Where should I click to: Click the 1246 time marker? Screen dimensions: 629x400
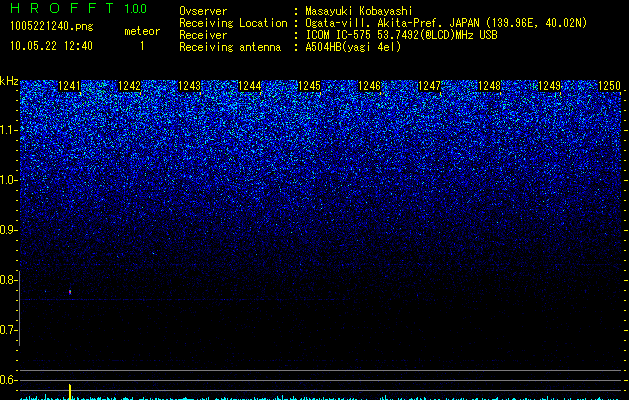(369, 86)
